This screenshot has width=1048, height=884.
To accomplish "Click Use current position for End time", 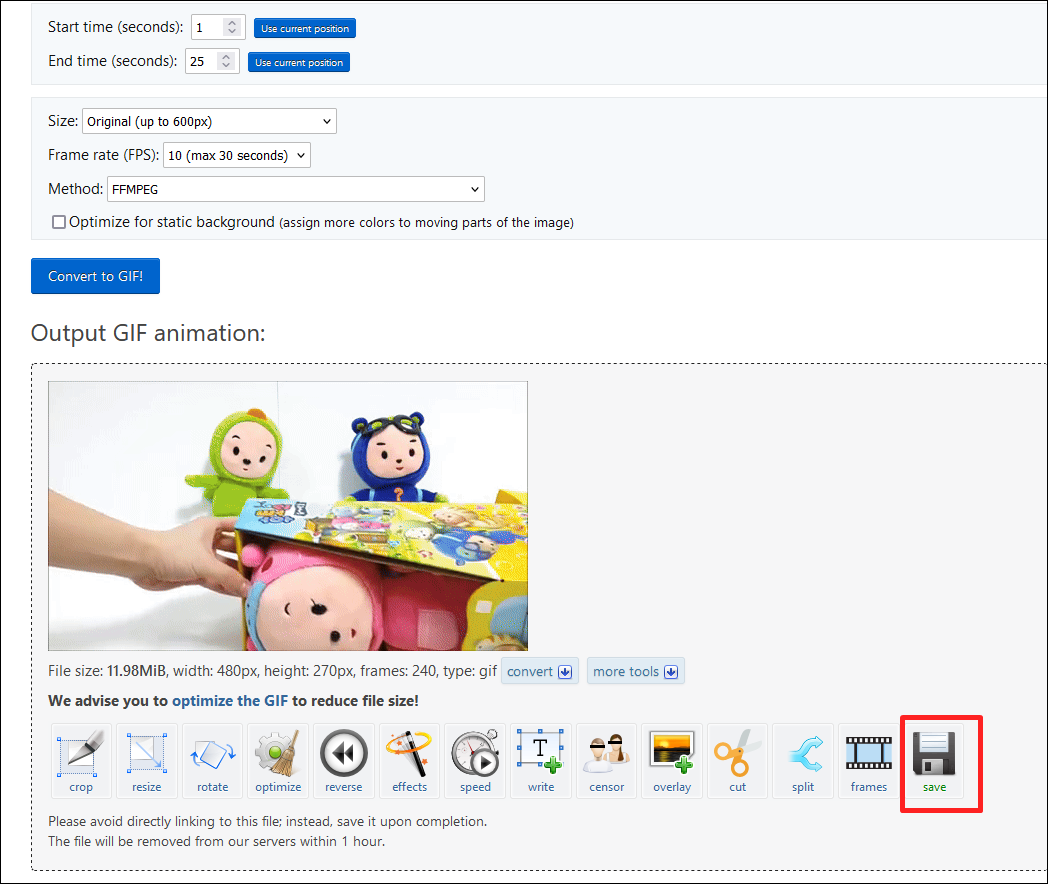I will click(x=299, y=62).
